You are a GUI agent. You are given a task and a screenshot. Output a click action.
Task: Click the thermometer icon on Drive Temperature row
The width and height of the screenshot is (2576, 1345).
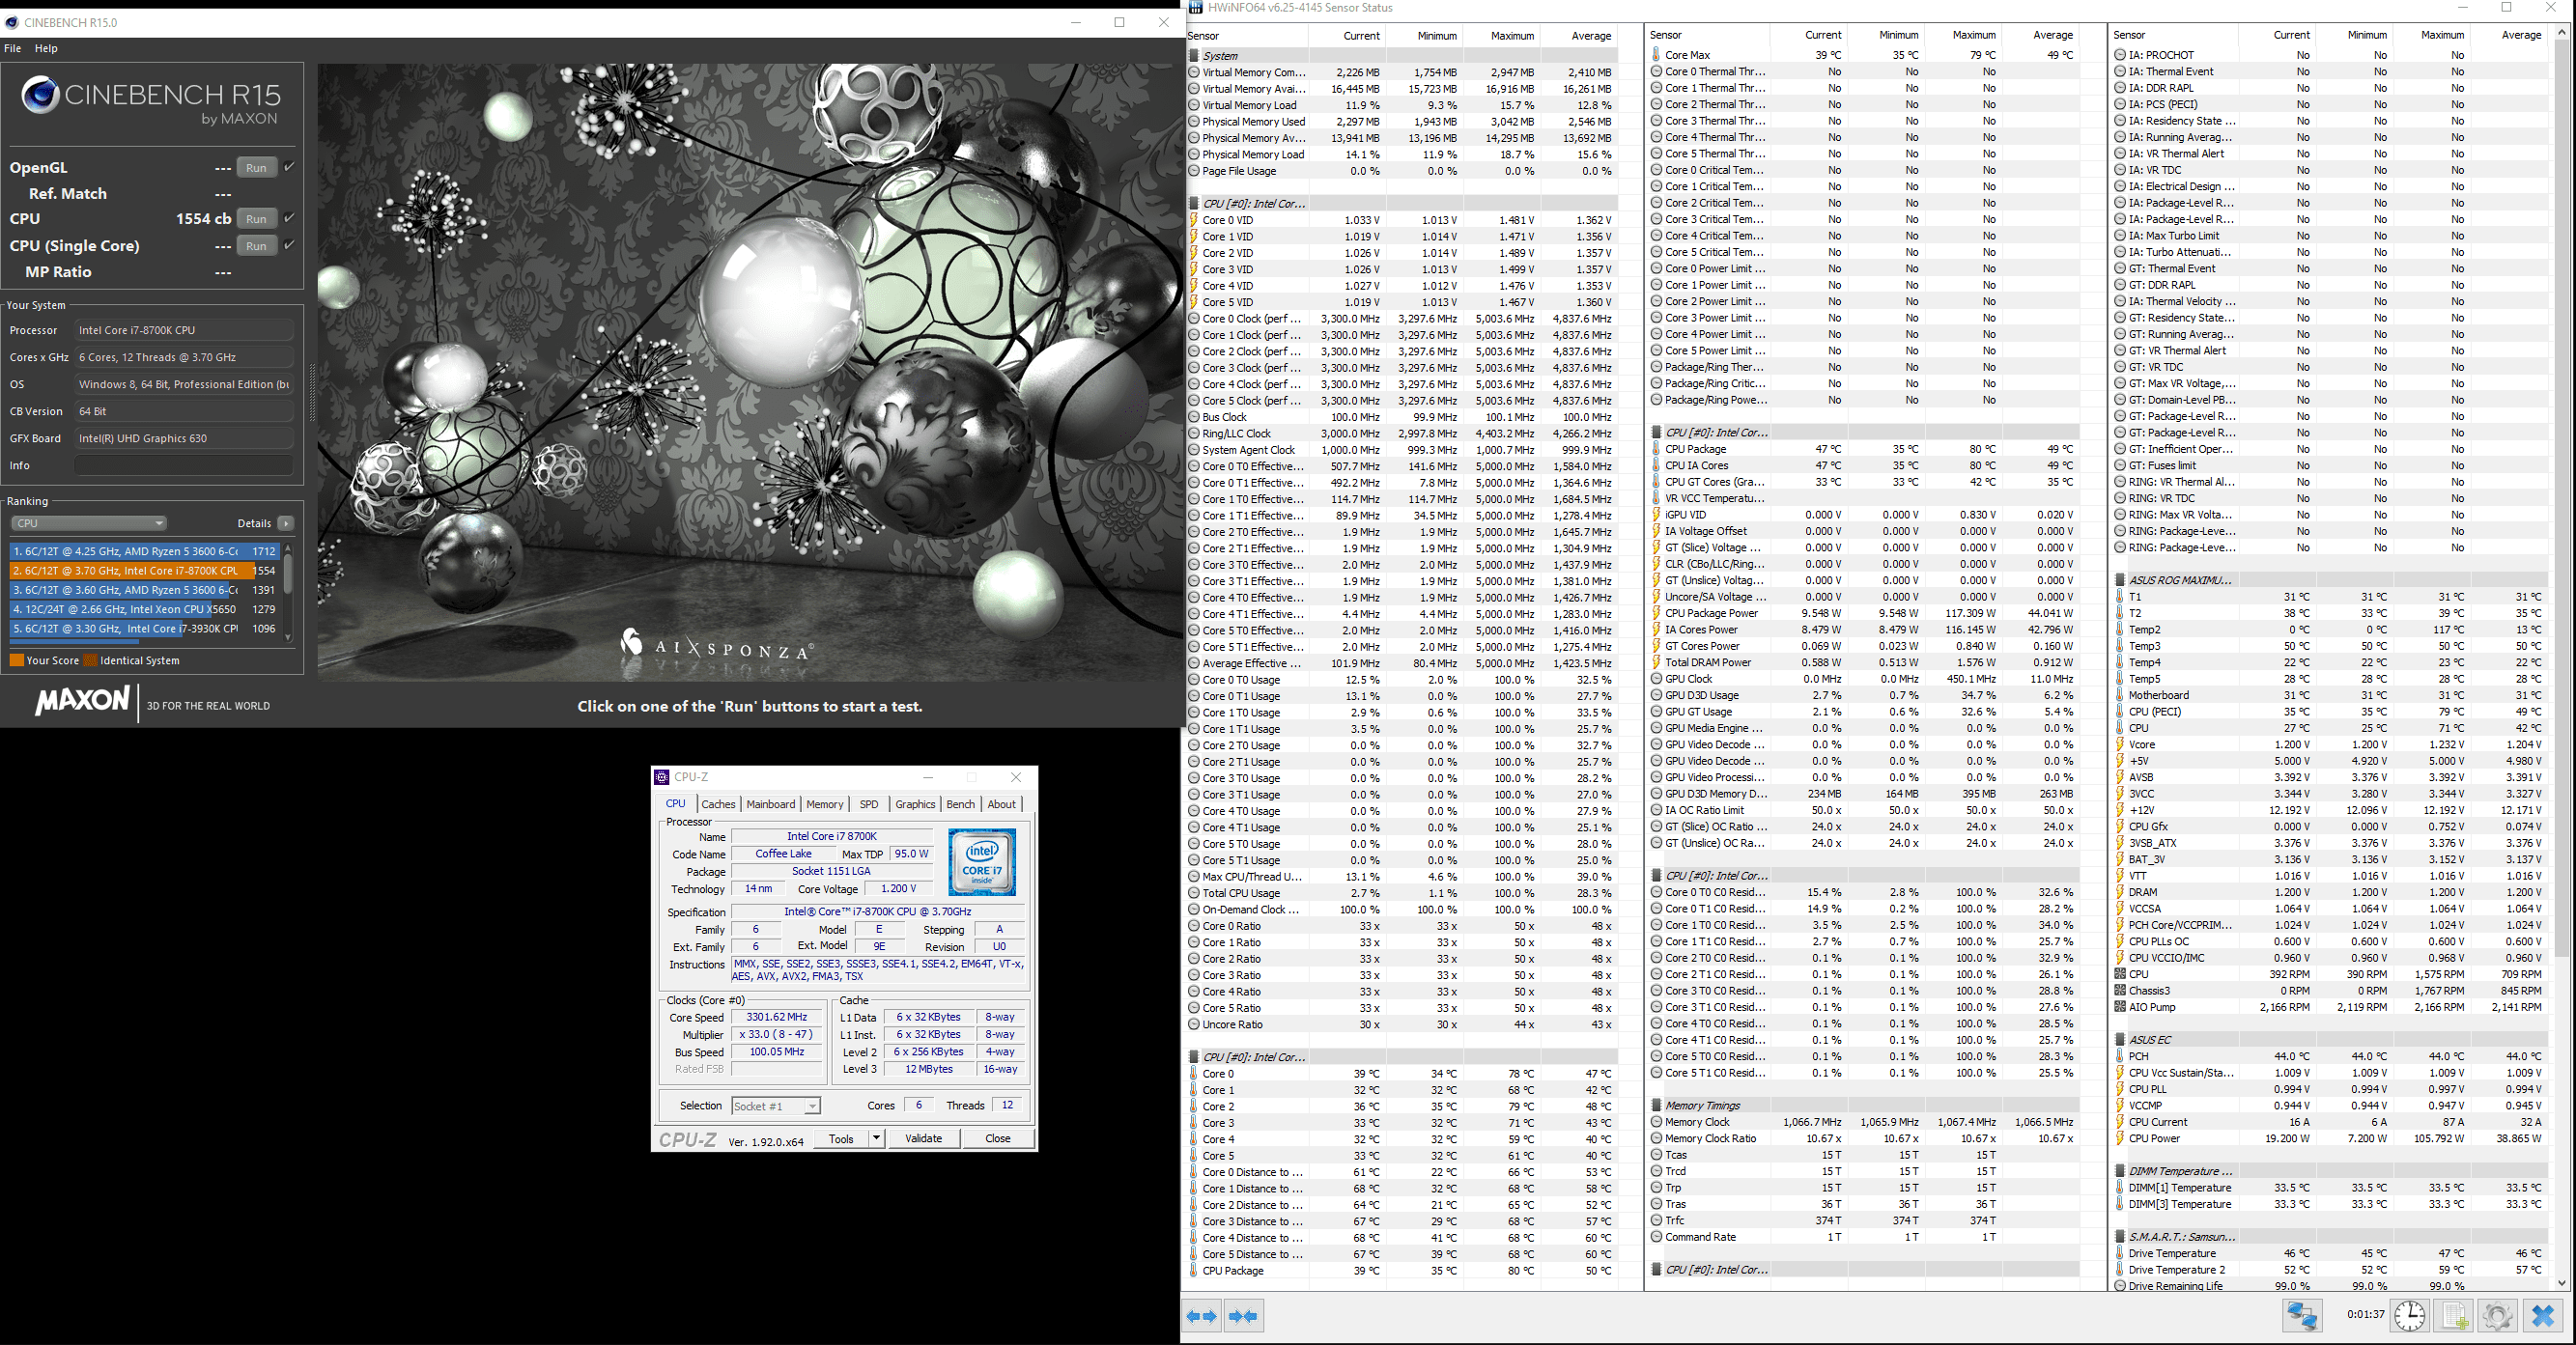tap(2120, 1253)
